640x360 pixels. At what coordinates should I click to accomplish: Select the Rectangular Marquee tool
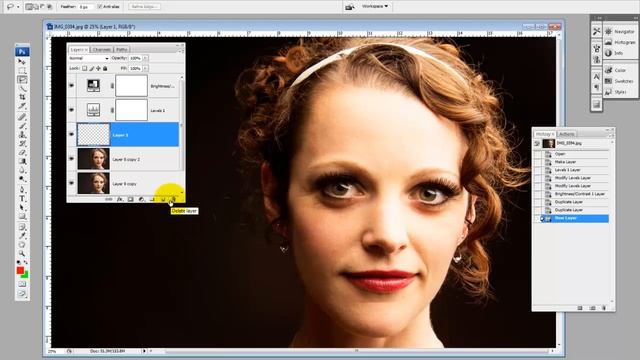click(22, 71)
